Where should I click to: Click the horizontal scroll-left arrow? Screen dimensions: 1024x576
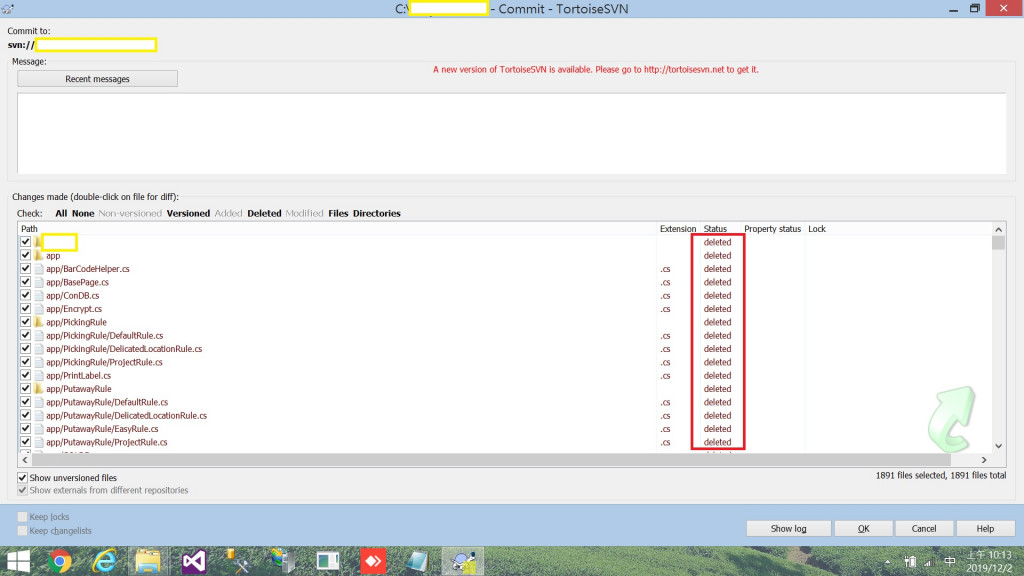click(25, 460)
